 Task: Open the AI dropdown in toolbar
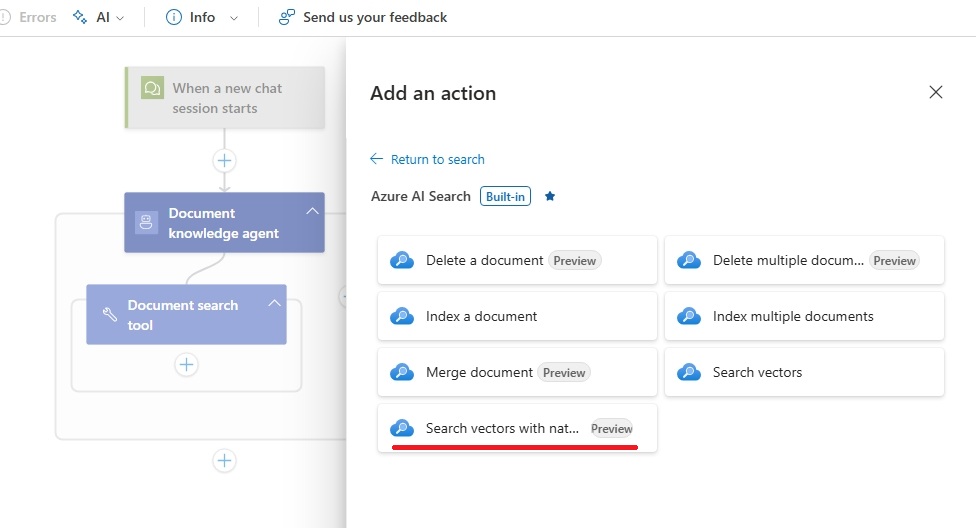pos(101,17)
